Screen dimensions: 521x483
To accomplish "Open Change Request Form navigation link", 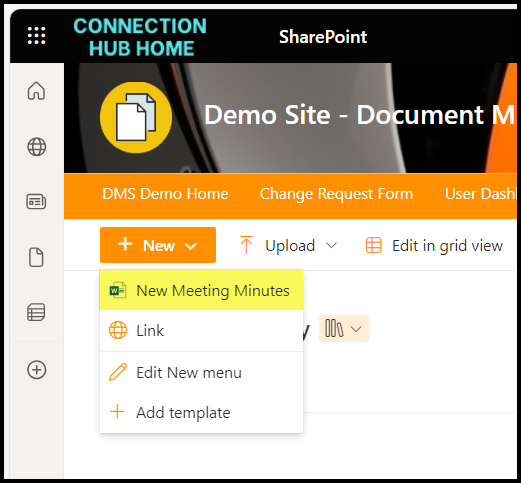I will tap(336, 194).
